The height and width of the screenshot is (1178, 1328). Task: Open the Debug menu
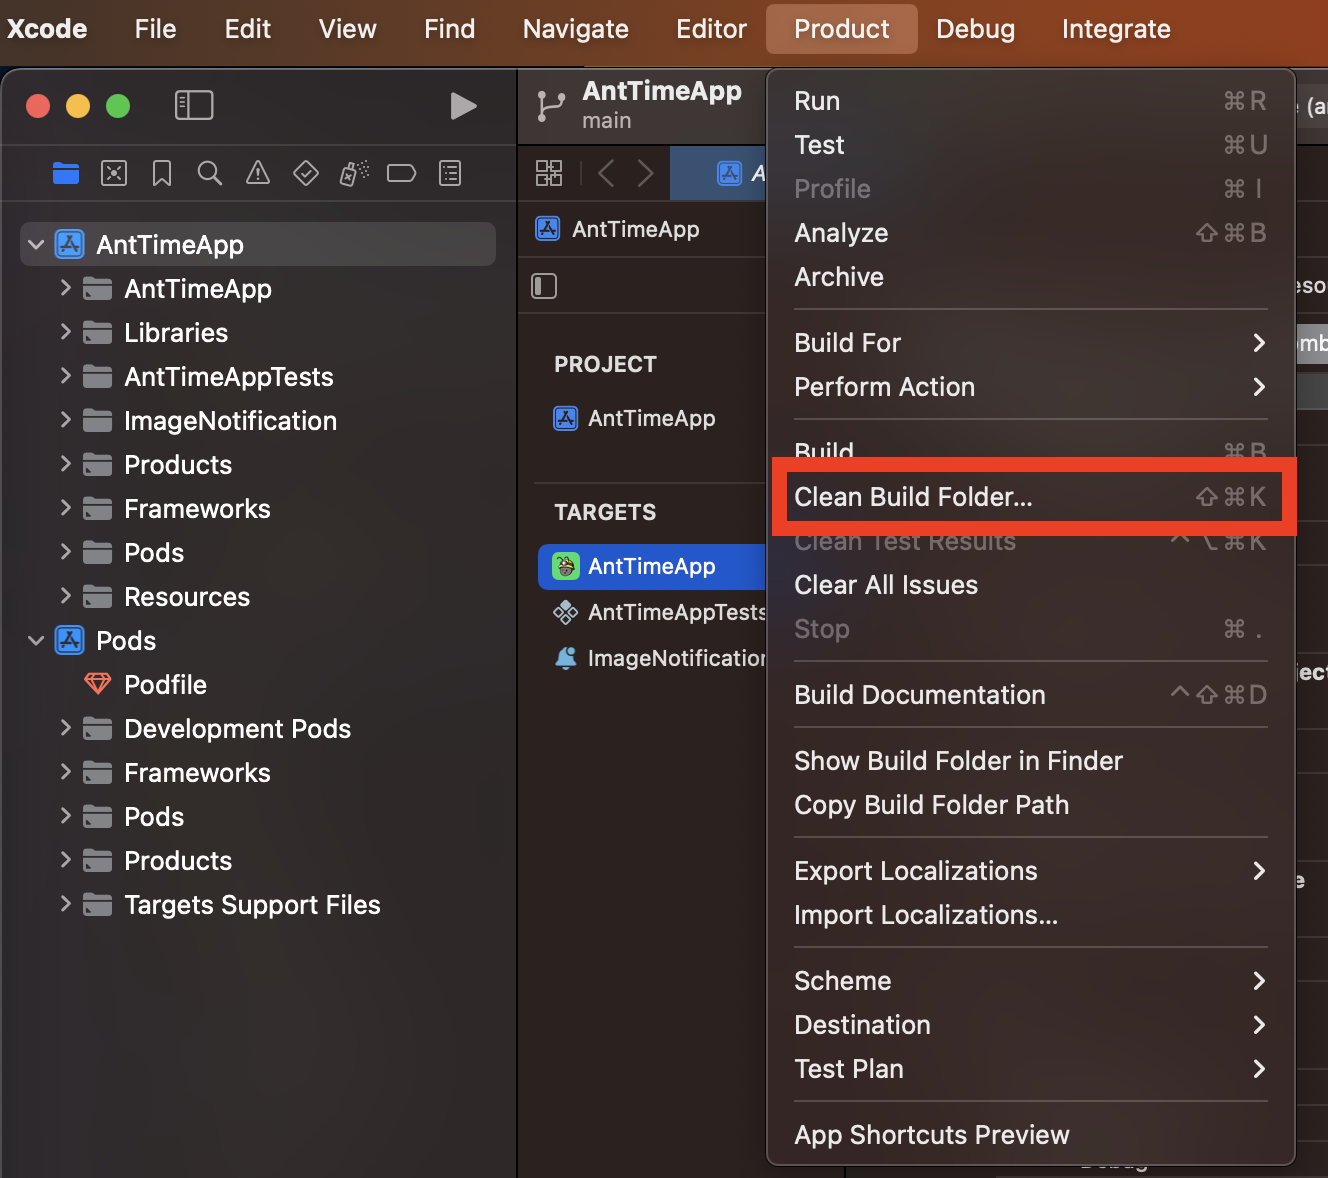point(975,29)
